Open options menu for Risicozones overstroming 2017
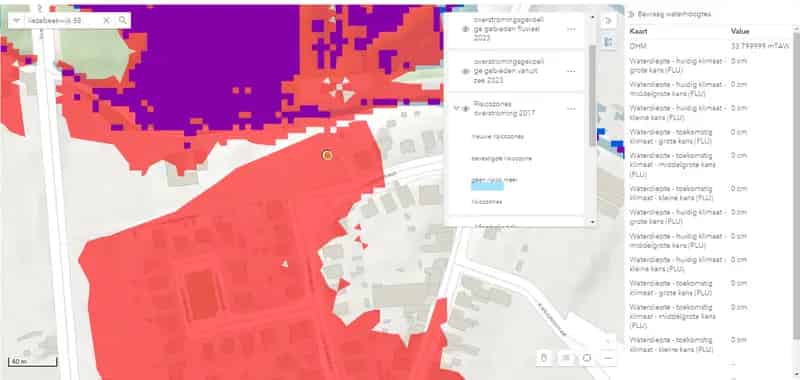The width and height of the screenshot is (800, 380). [x=571, y=109]
